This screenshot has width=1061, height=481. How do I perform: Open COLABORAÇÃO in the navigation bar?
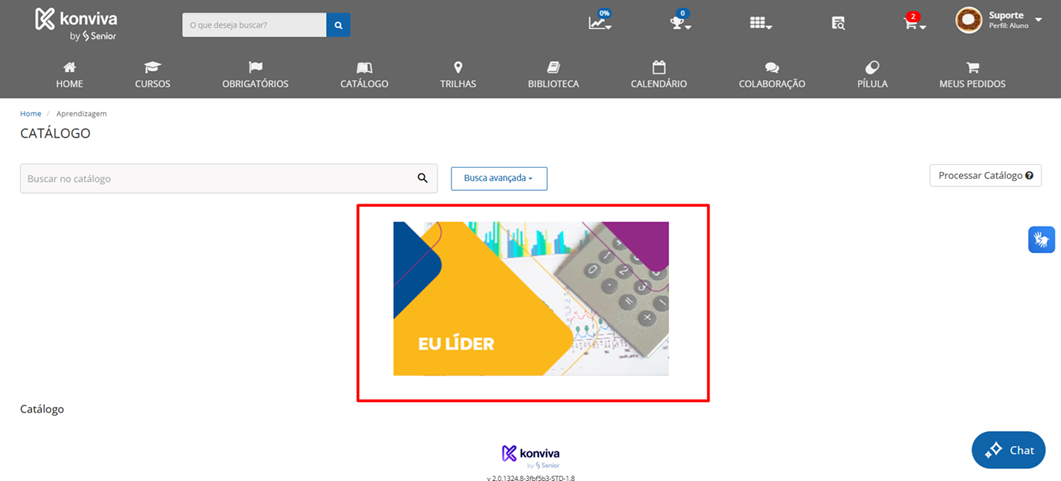click(772, 75)
